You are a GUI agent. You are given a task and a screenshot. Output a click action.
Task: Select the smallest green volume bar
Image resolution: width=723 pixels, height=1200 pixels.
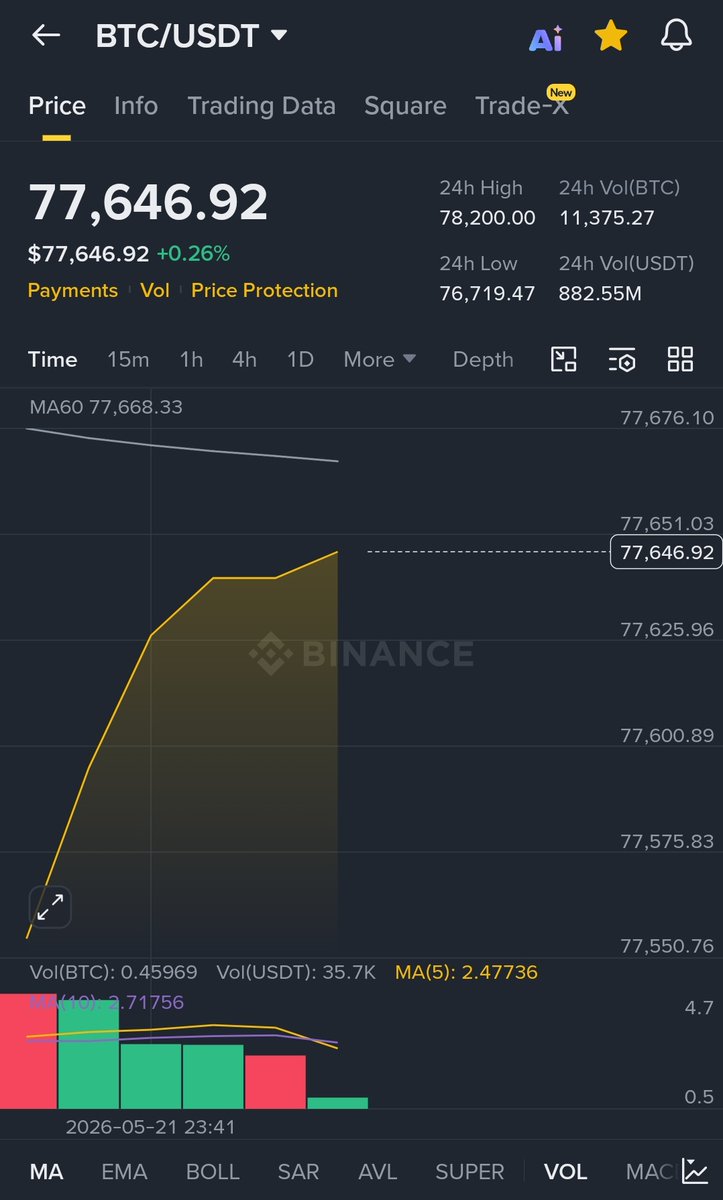click(337, 1103)
